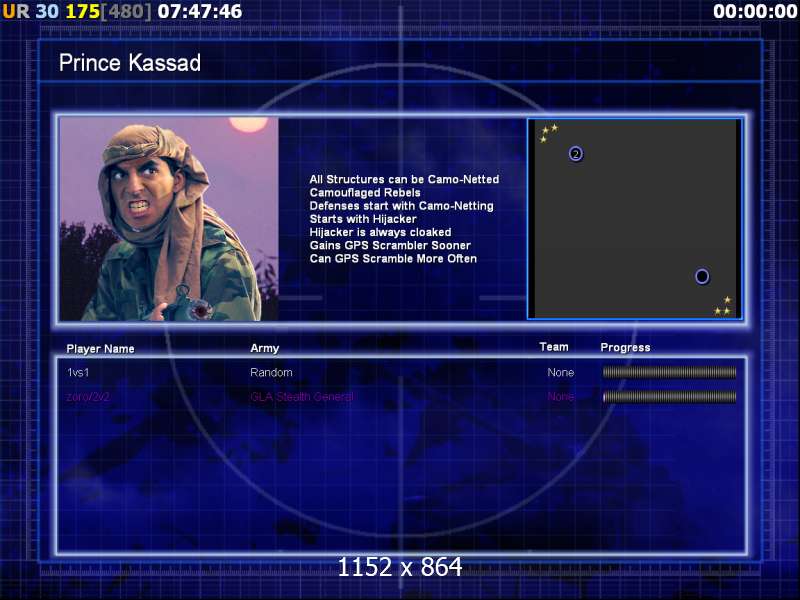This screenshot has width=800, height=600.
Task: Click the GLA Stealth General army entry
Action: pos(301,397)
